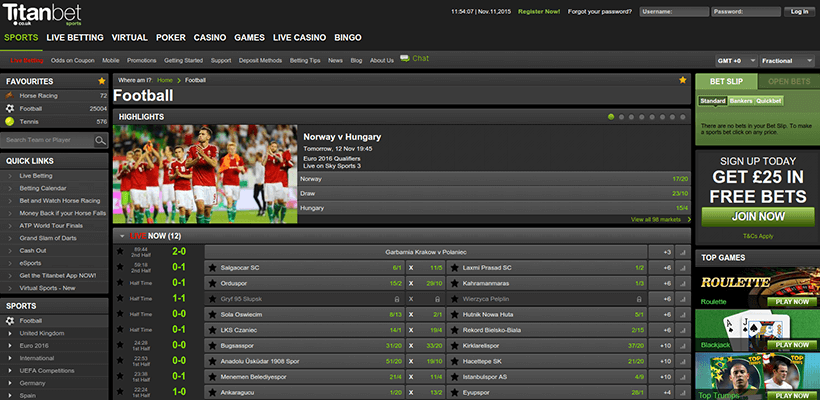Click Forgot your password? link

point(599,12)
